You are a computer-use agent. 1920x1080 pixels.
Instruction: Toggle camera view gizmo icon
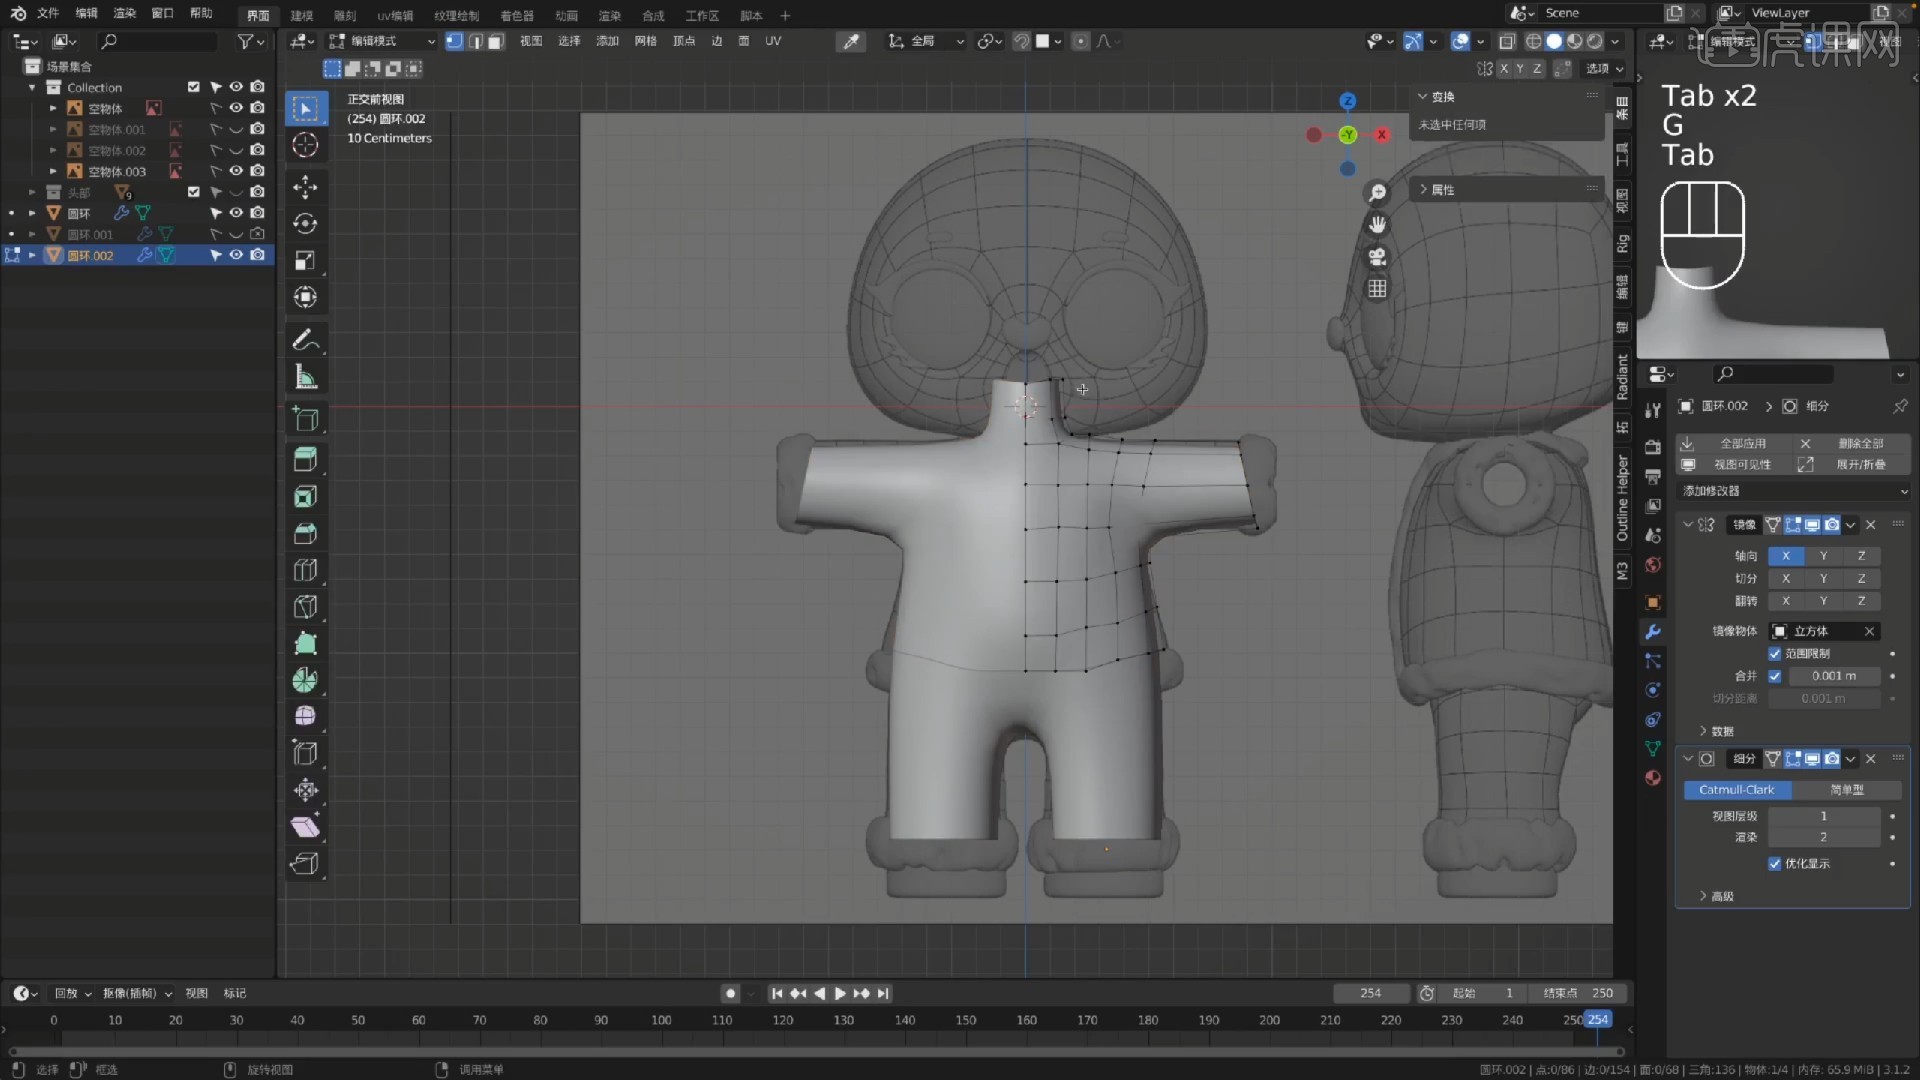[x=1377, y=257]
